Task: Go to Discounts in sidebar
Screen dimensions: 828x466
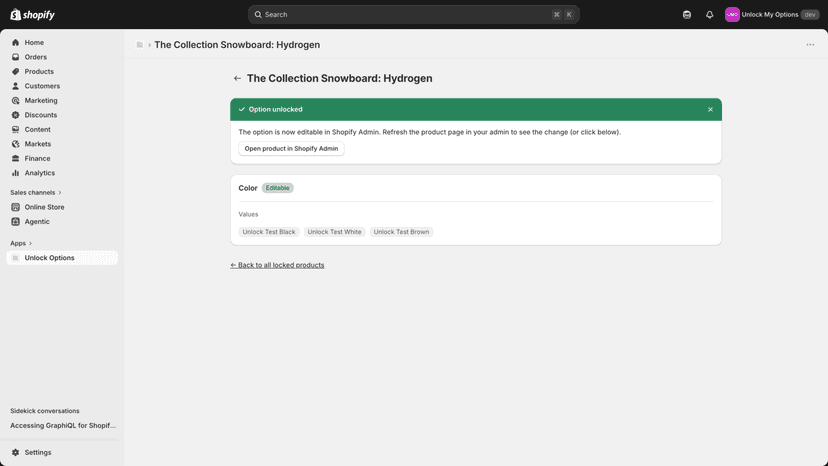Action: [41, 115]
